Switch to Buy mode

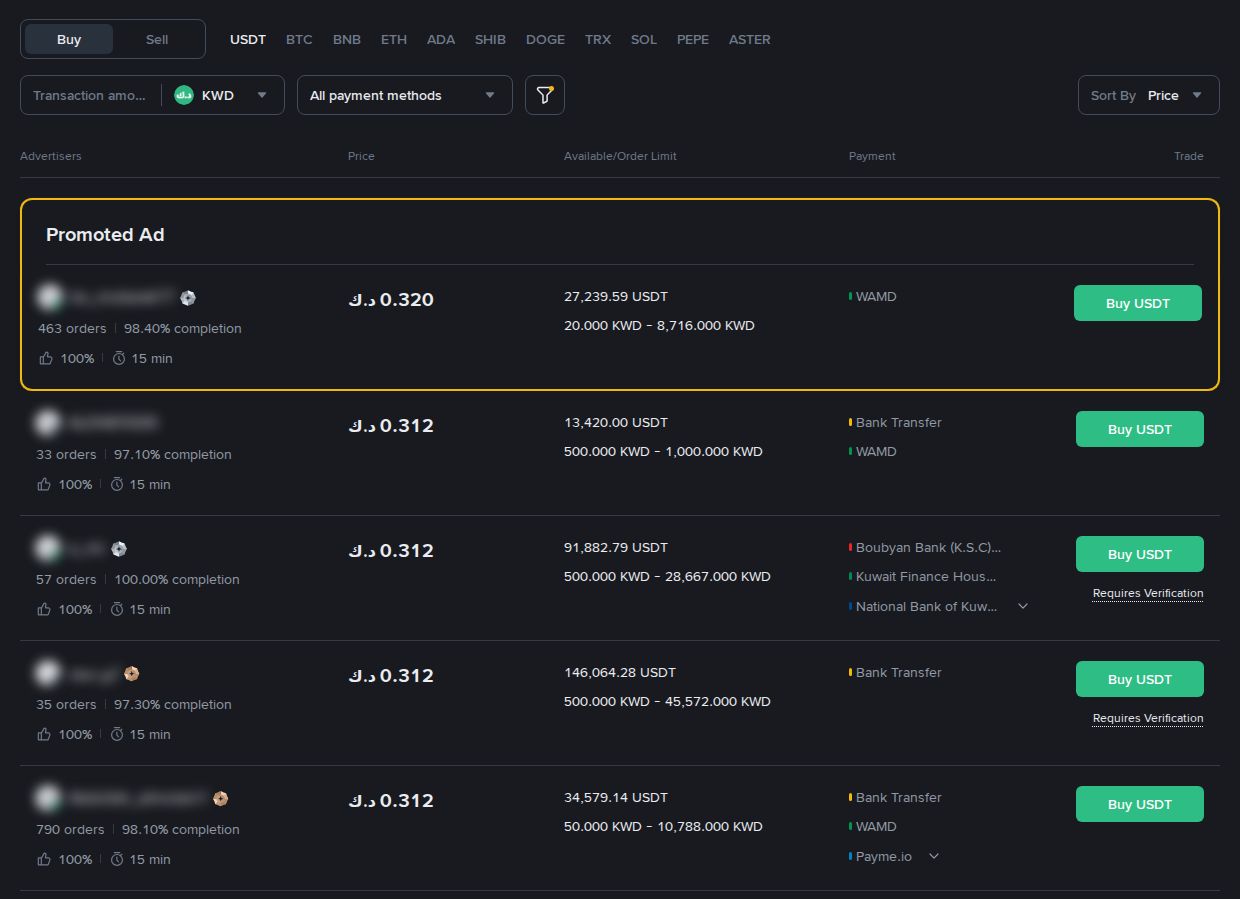69,39
